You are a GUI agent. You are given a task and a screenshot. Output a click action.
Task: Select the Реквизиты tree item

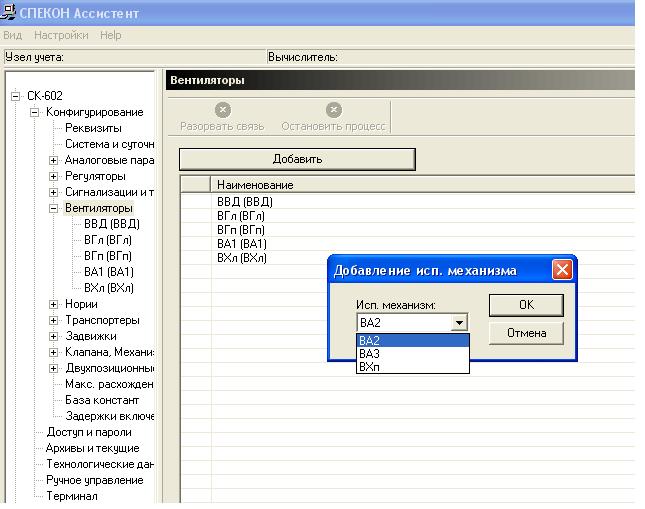coord(93,128)
